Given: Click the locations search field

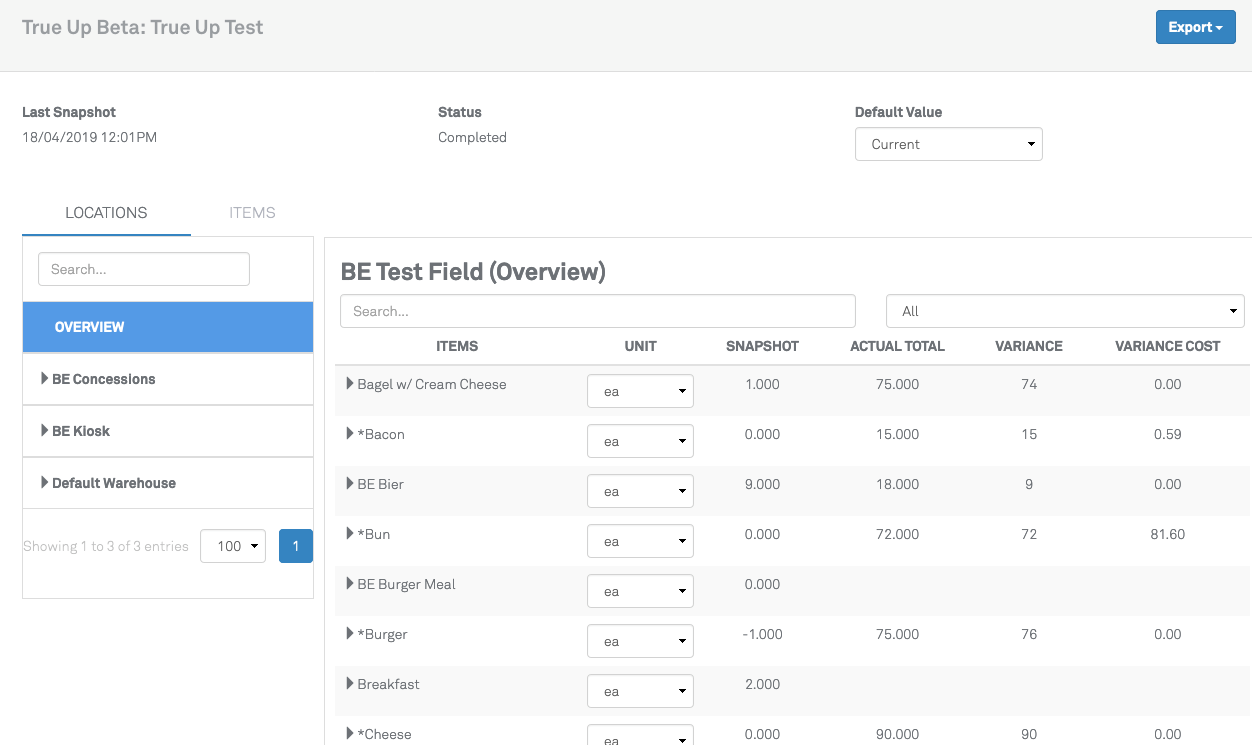Looking at the screenshot, I should [143, 269].
